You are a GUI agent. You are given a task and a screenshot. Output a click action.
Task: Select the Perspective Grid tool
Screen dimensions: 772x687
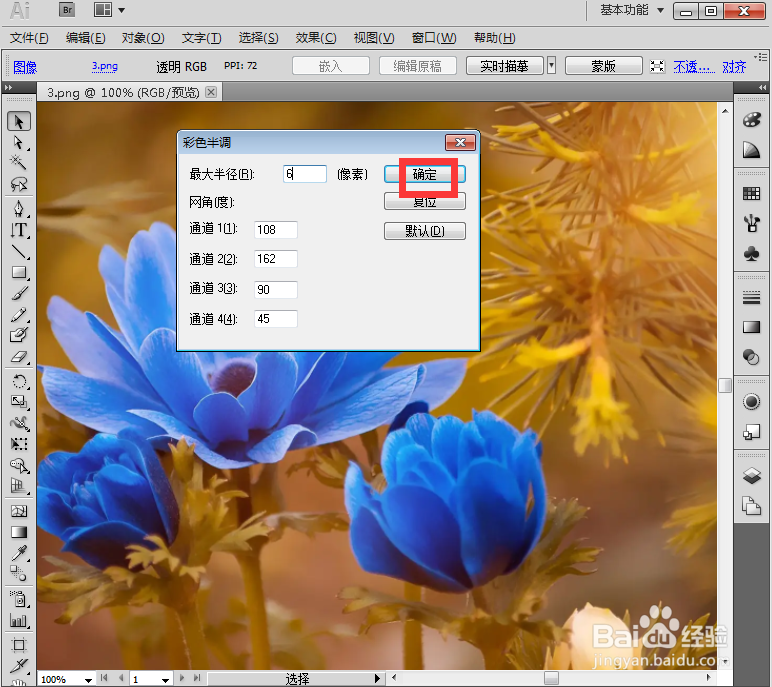point(19,486)
